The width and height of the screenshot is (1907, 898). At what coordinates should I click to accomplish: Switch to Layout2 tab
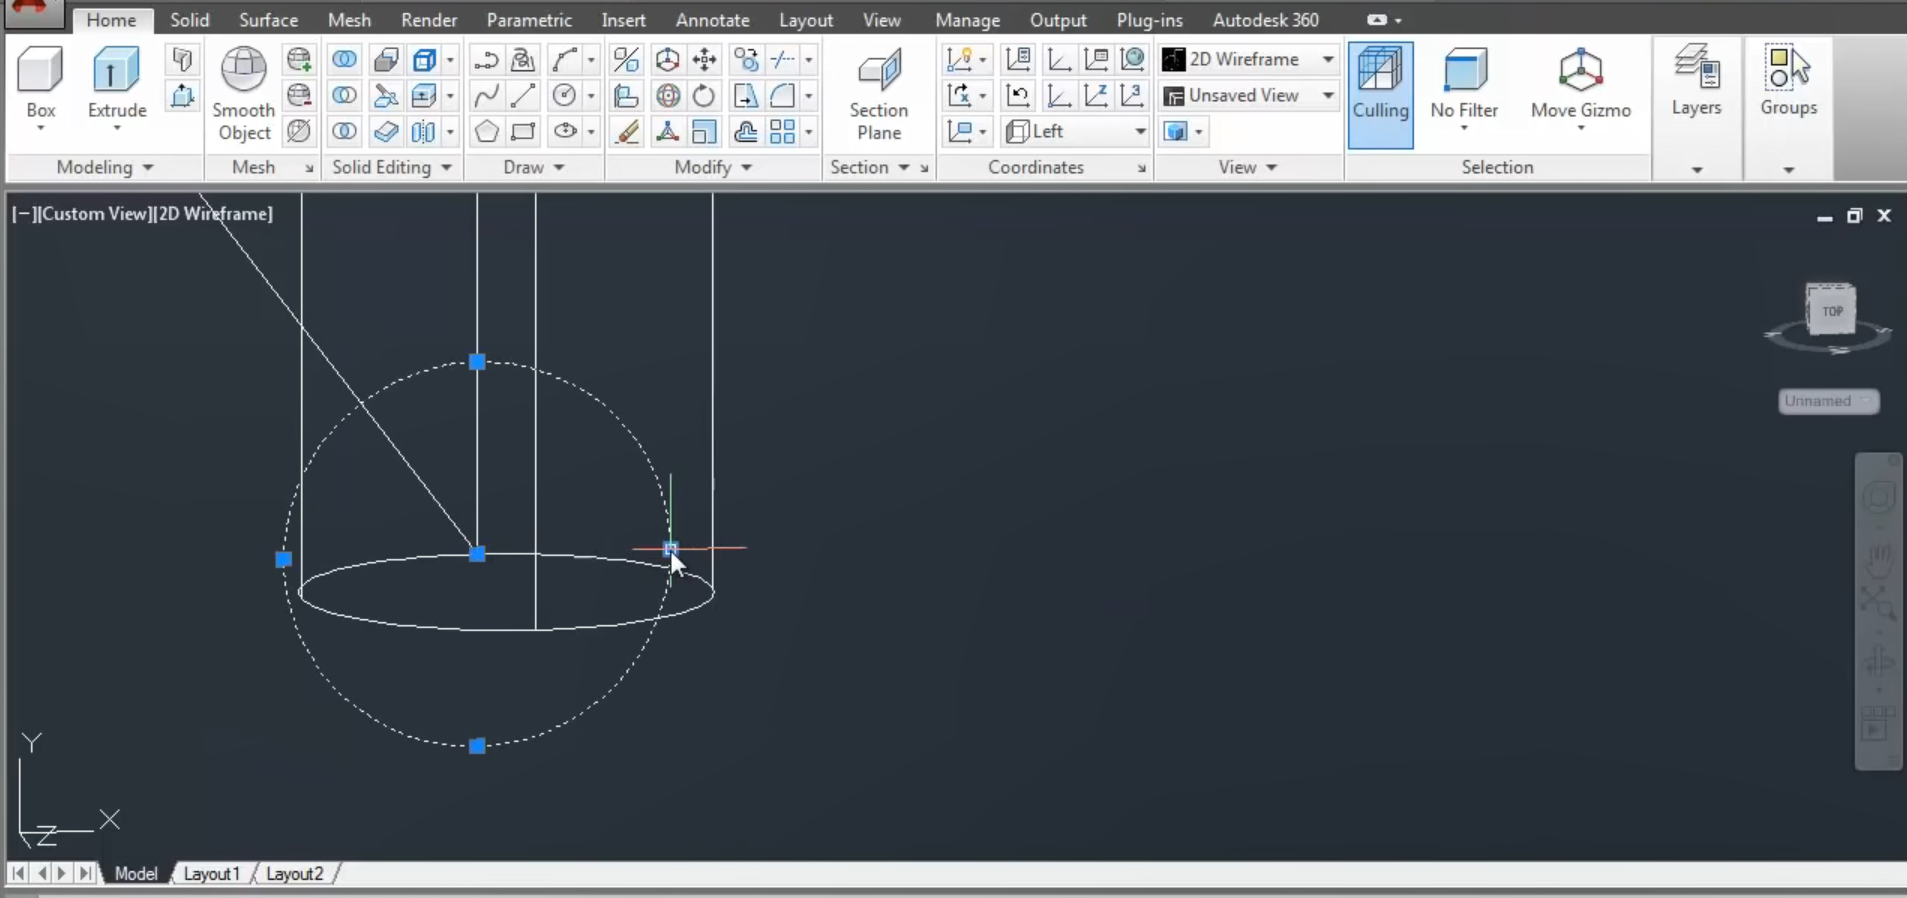[x=295, y=873]
